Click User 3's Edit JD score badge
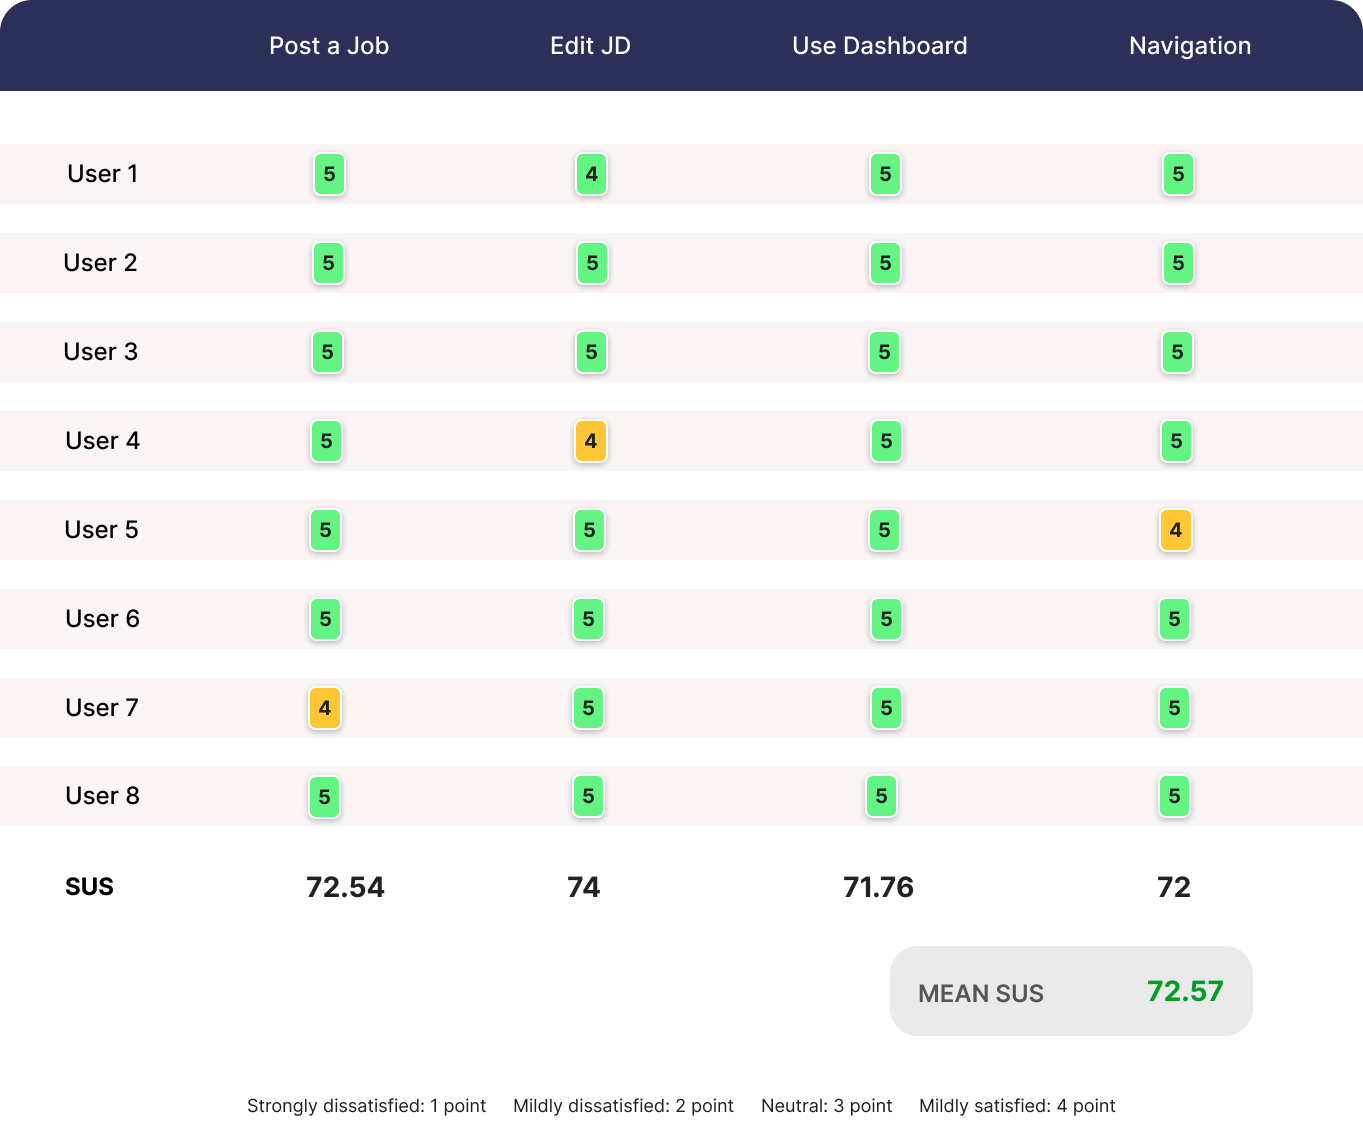Viewport: 1363px width, 1139px height. (x=591, y=352)
